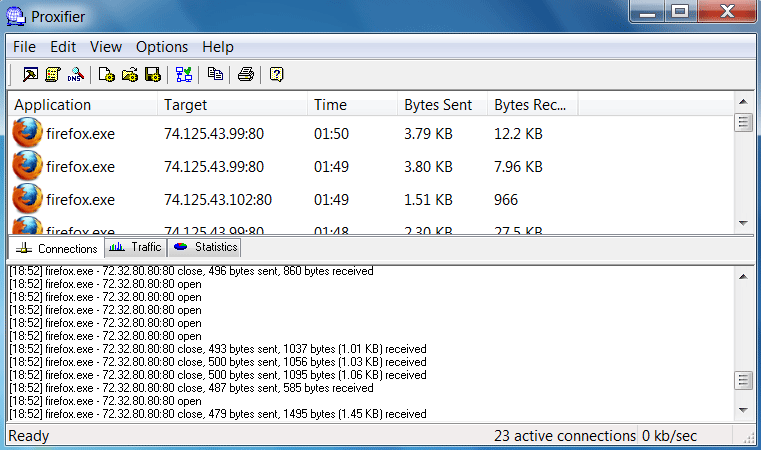Switch to the Statistics tab
Viewport: 761px width, 450px height.
pyautogui.click(x=205, y=247)
